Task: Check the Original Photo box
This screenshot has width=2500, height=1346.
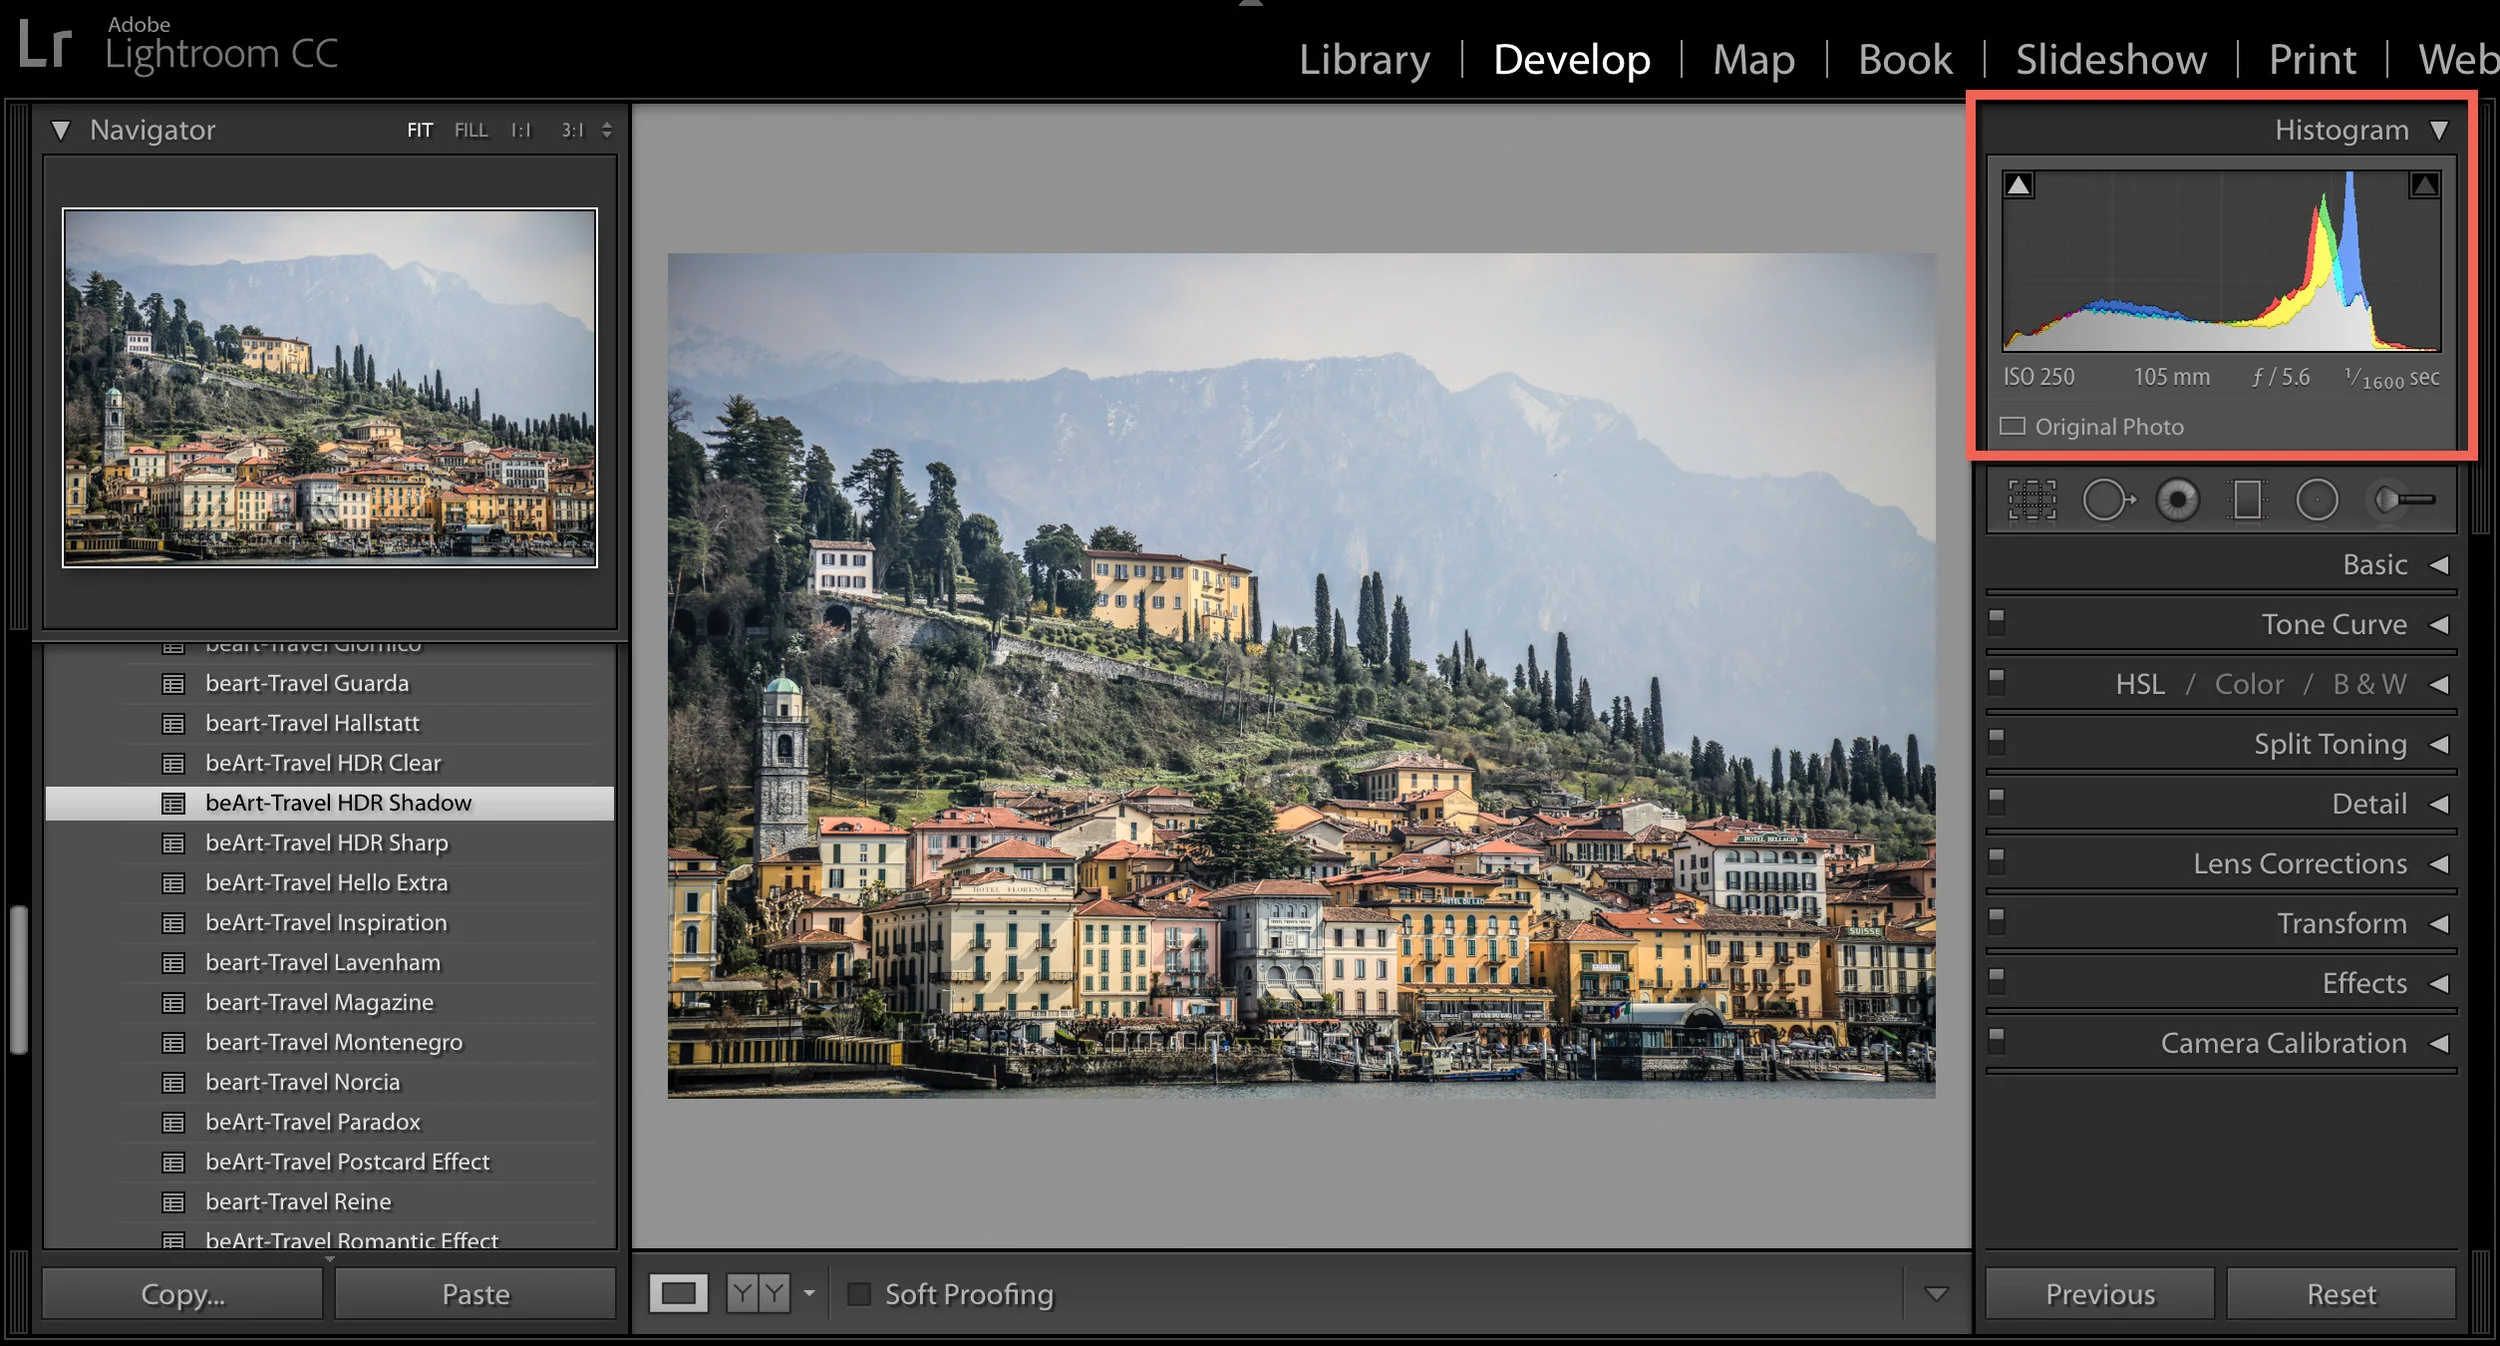Action: tap(2013, 427)
